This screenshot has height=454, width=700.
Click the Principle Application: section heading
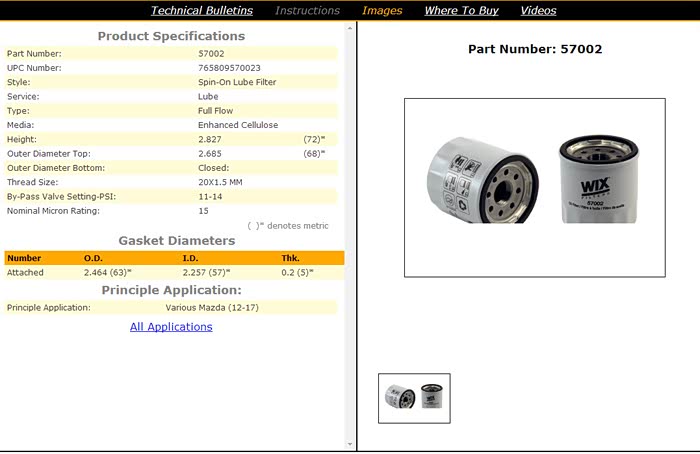[x=171, y=290]
